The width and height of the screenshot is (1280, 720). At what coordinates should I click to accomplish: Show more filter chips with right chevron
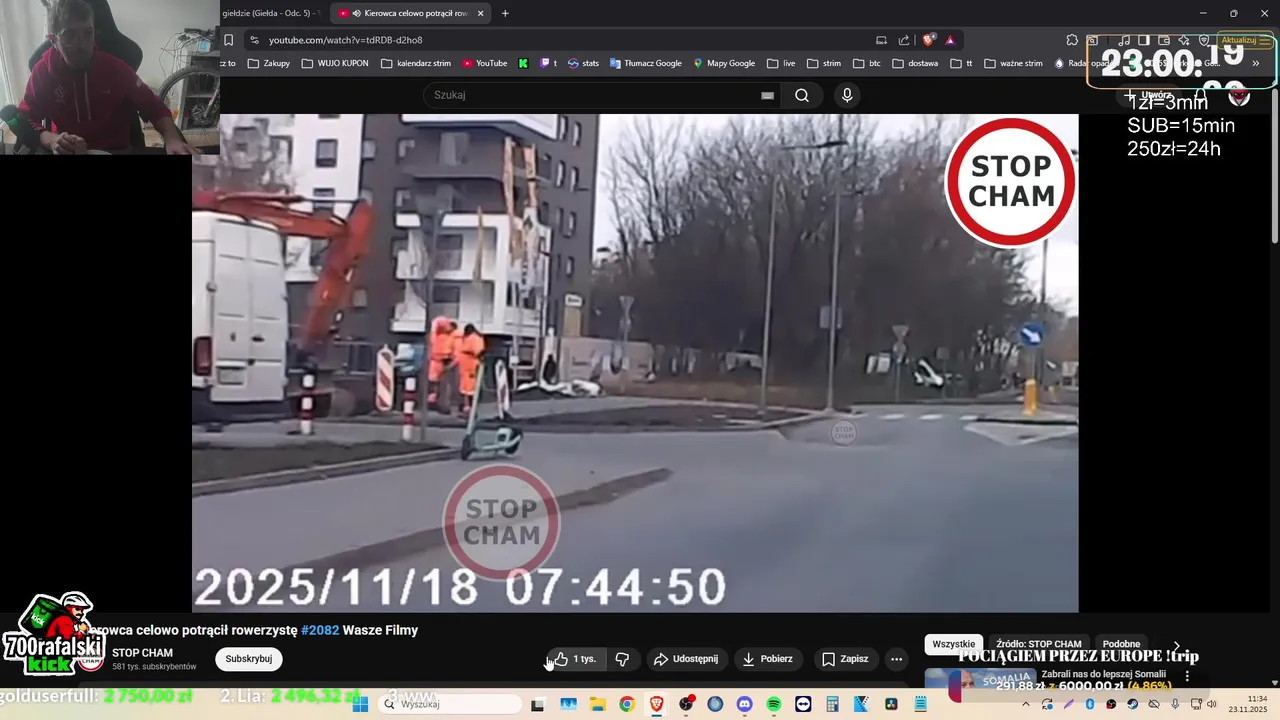point(1177,645)
